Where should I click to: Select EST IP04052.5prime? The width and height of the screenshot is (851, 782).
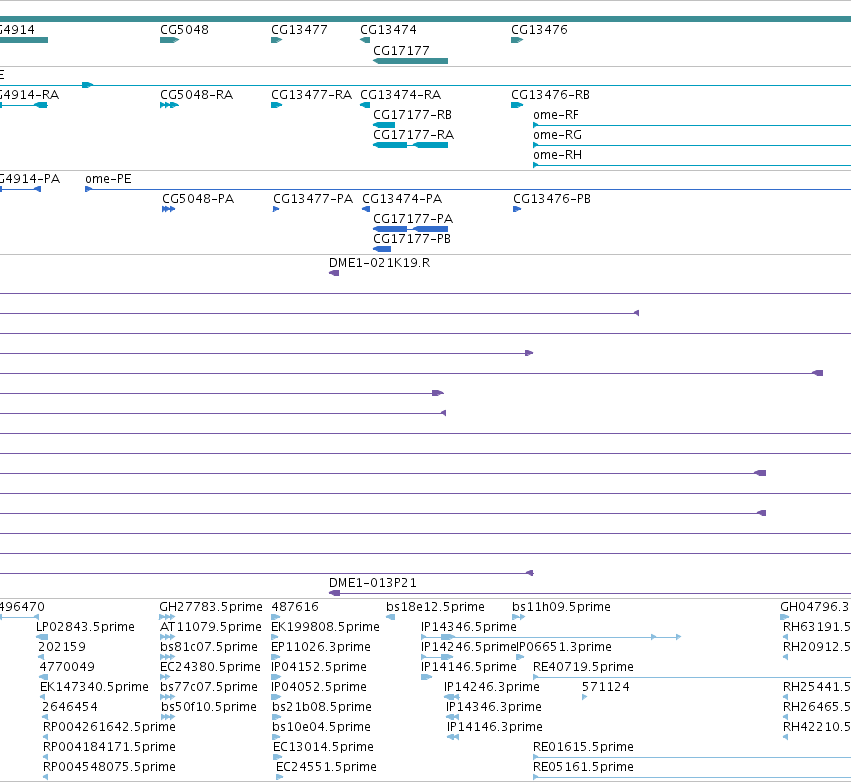tap(319, 687)
